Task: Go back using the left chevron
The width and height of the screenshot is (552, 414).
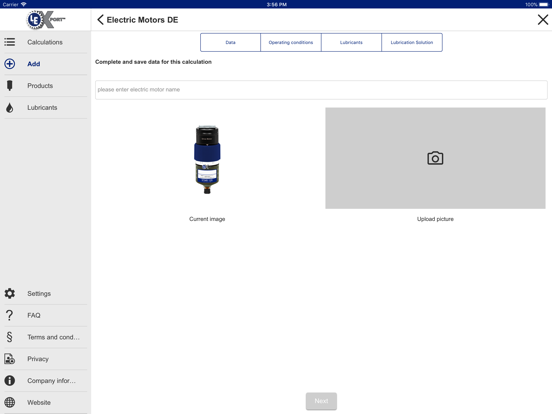Action: (100, 20)
